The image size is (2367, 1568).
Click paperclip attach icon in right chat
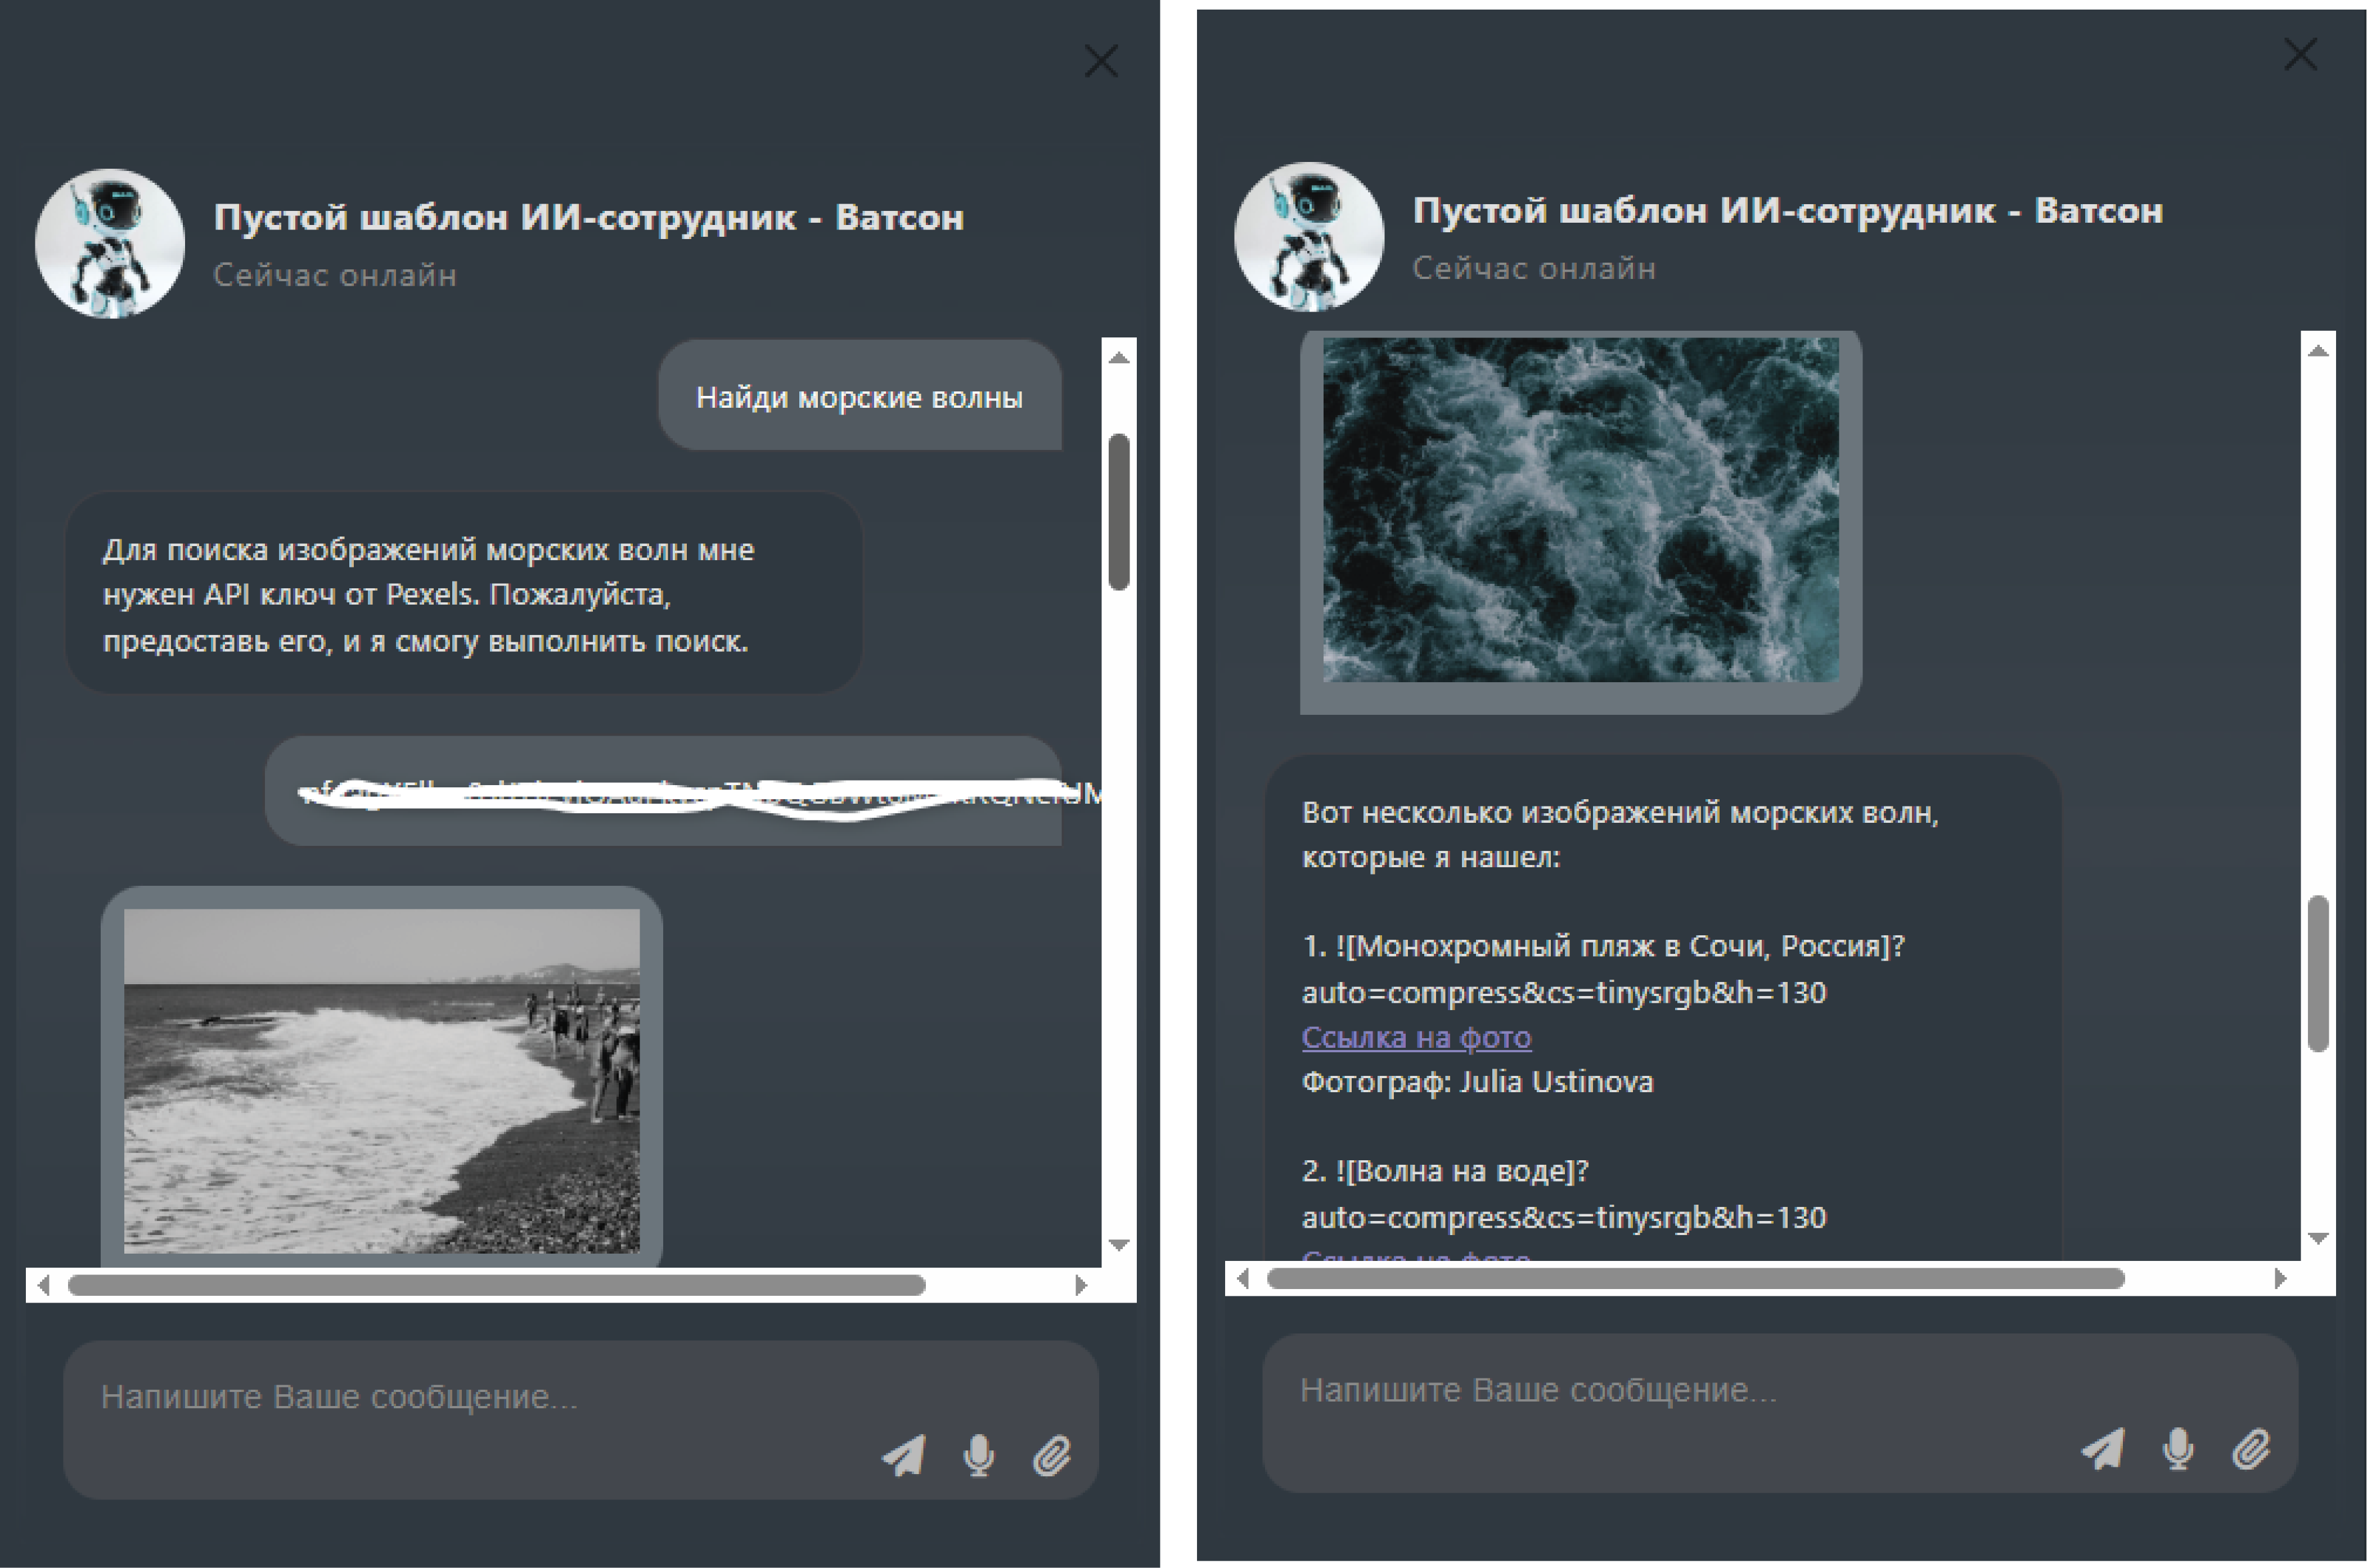click(x=2251, y=1448)
